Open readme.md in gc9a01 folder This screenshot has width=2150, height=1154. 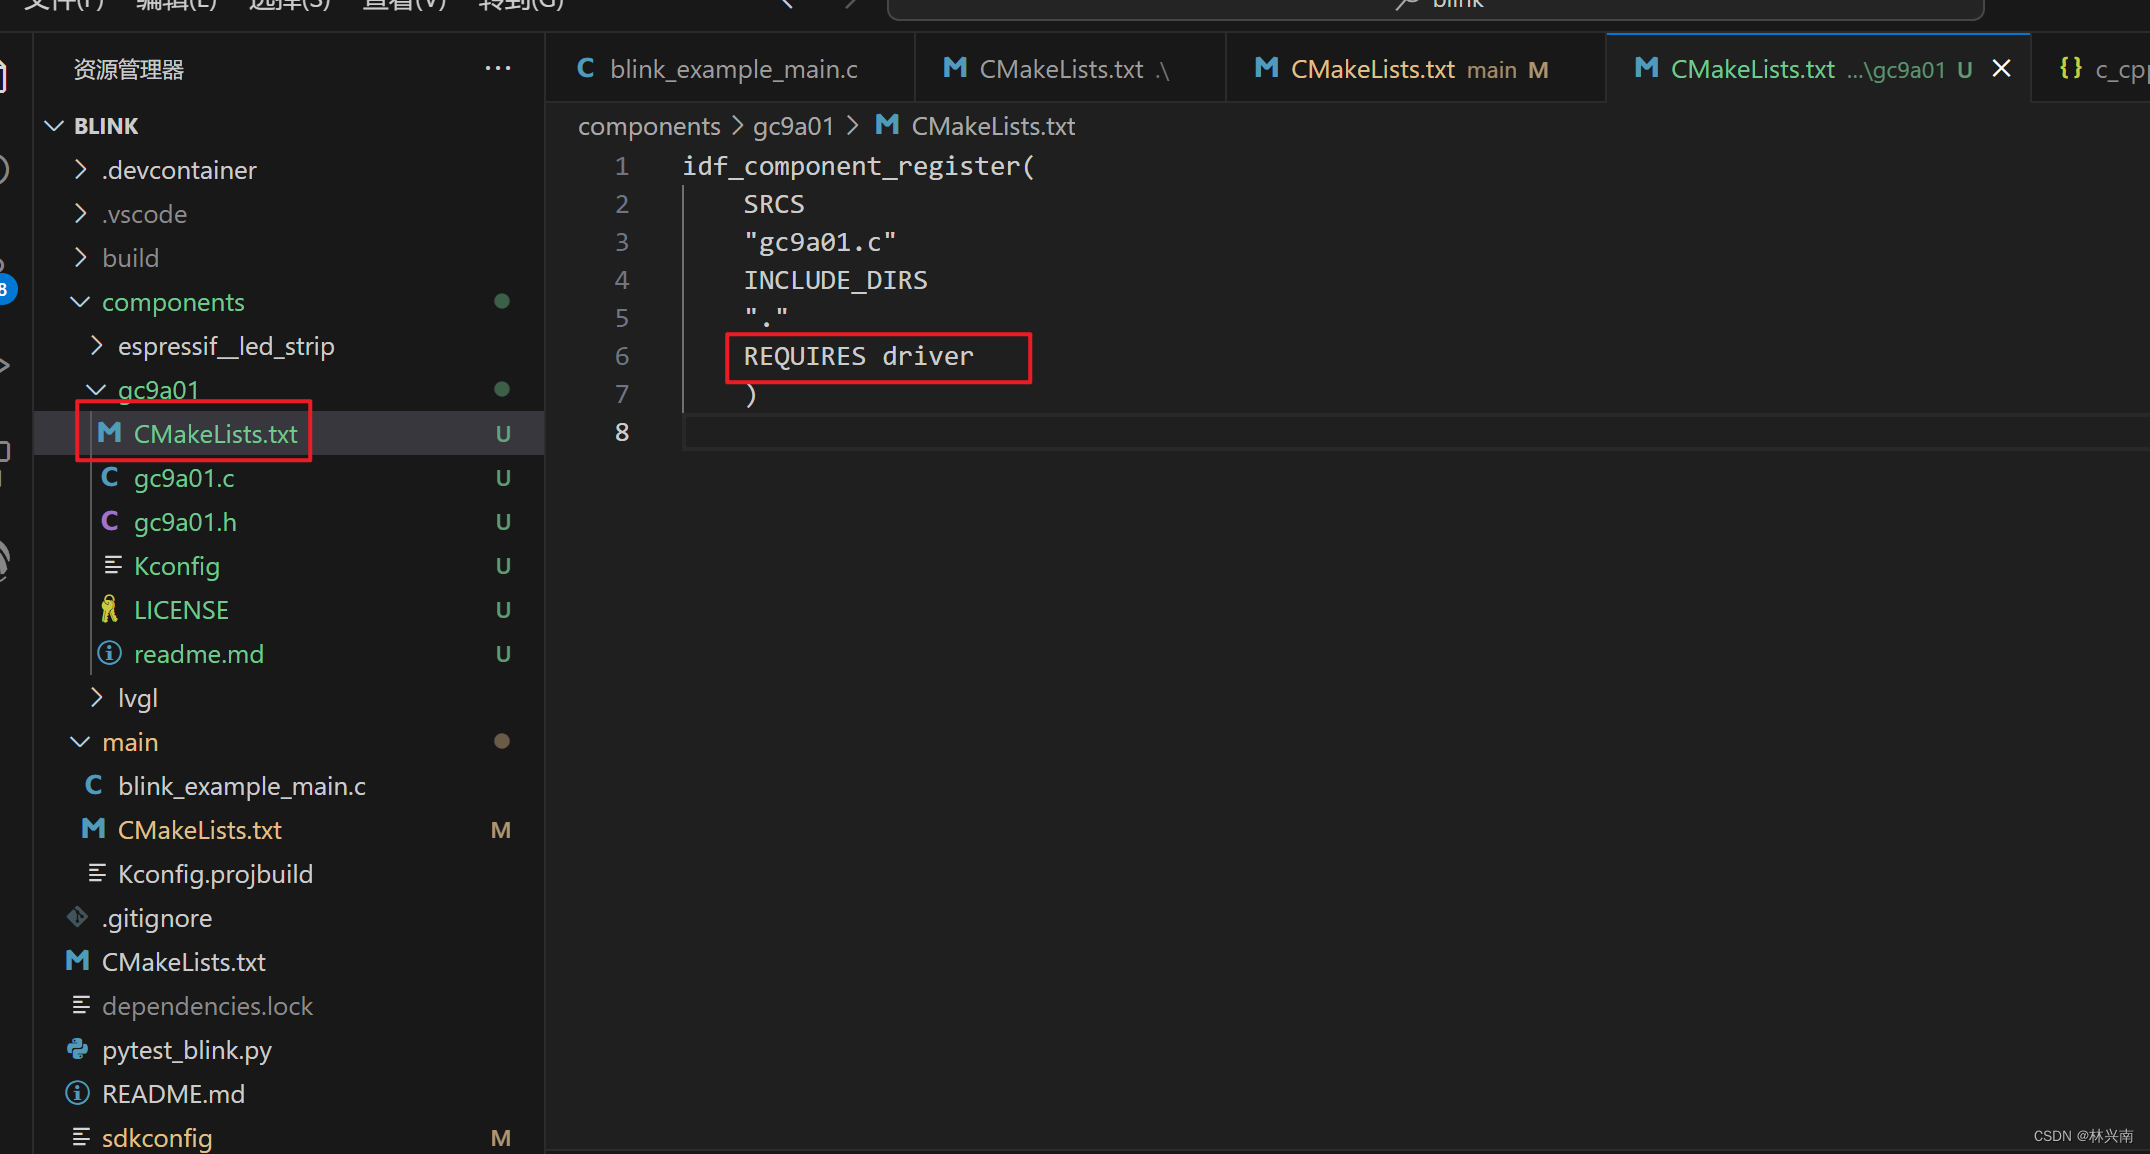pos(289,654)
